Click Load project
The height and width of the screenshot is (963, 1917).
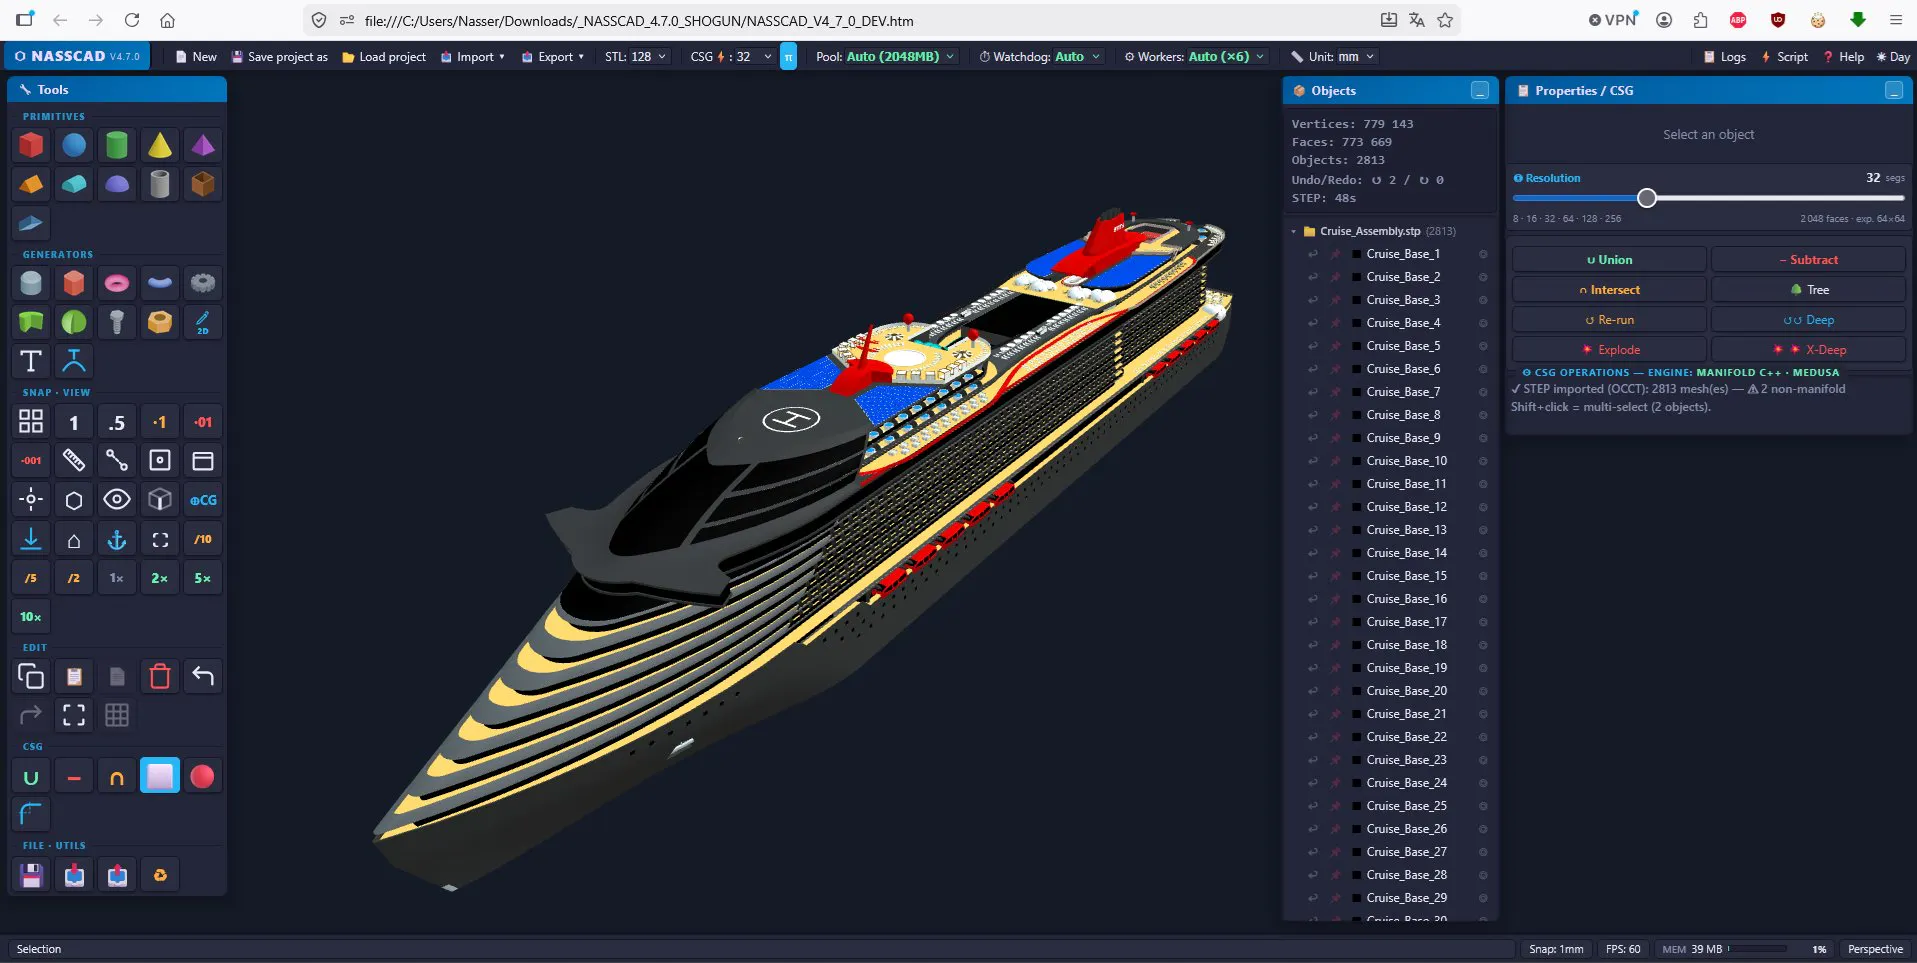pos(384,57)
